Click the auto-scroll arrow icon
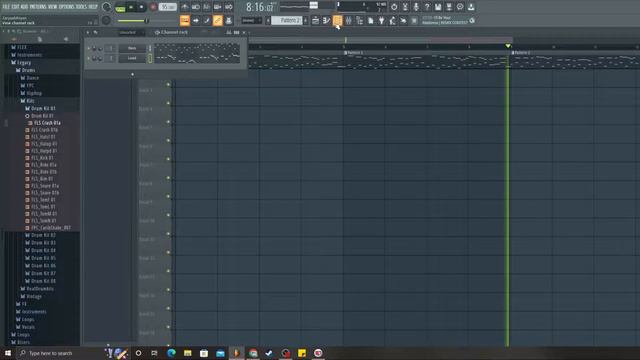 click(196, 20)
